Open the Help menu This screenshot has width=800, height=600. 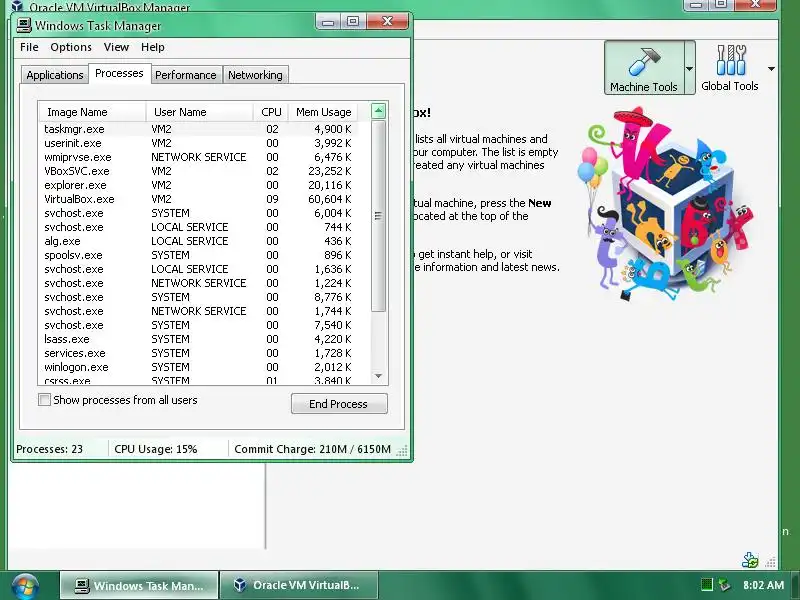[x=153, y=47]
